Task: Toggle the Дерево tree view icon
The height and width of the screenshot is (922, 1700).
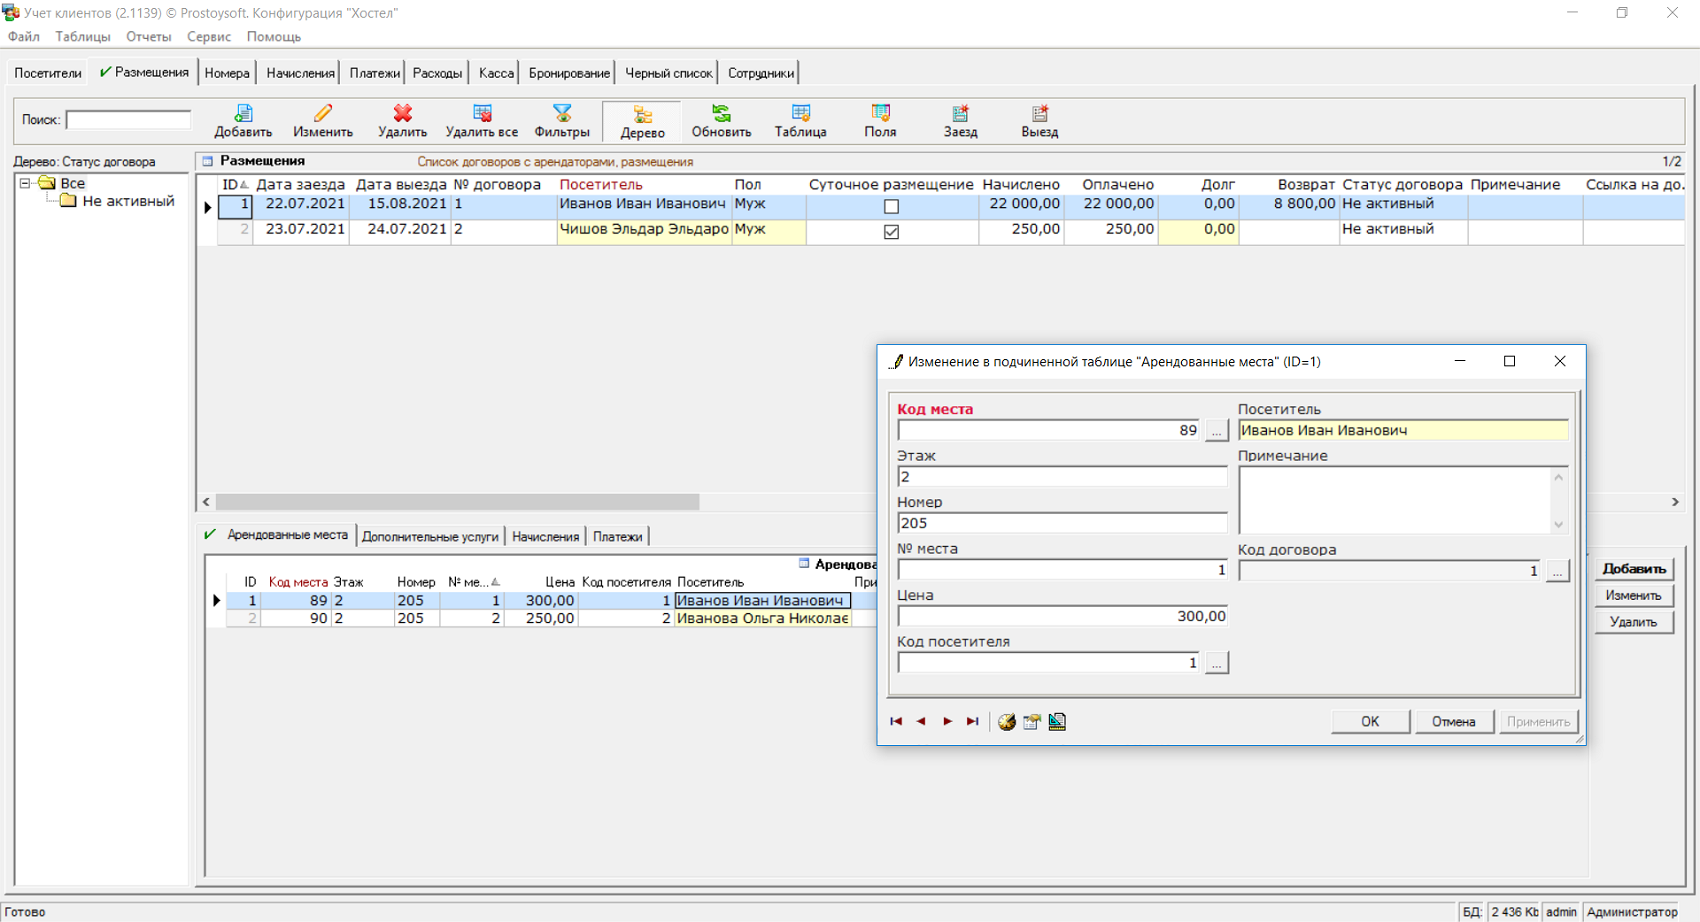Action: [x=642, y=116]
